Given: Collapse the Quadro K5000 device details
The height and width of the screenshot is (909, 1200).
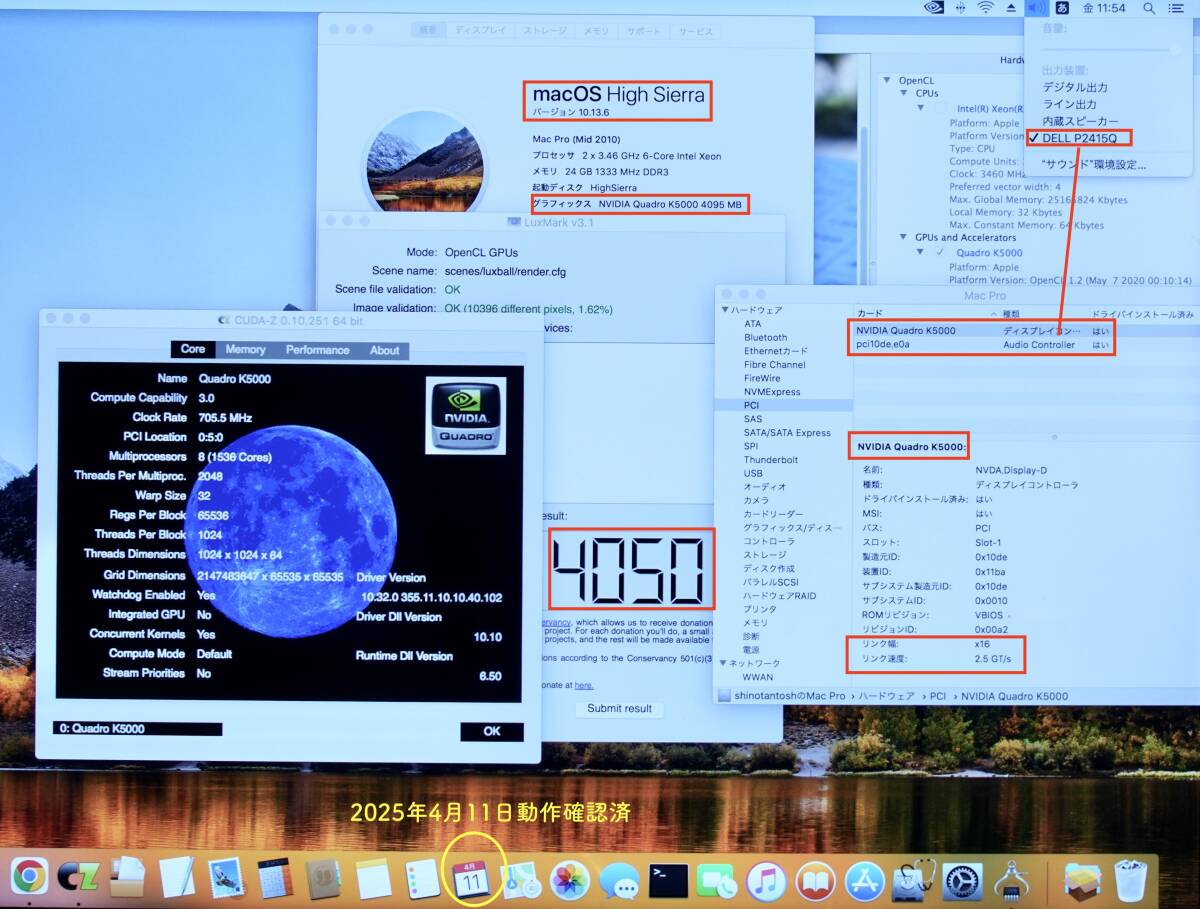Looking at the screenshot, I should (921, 253).
